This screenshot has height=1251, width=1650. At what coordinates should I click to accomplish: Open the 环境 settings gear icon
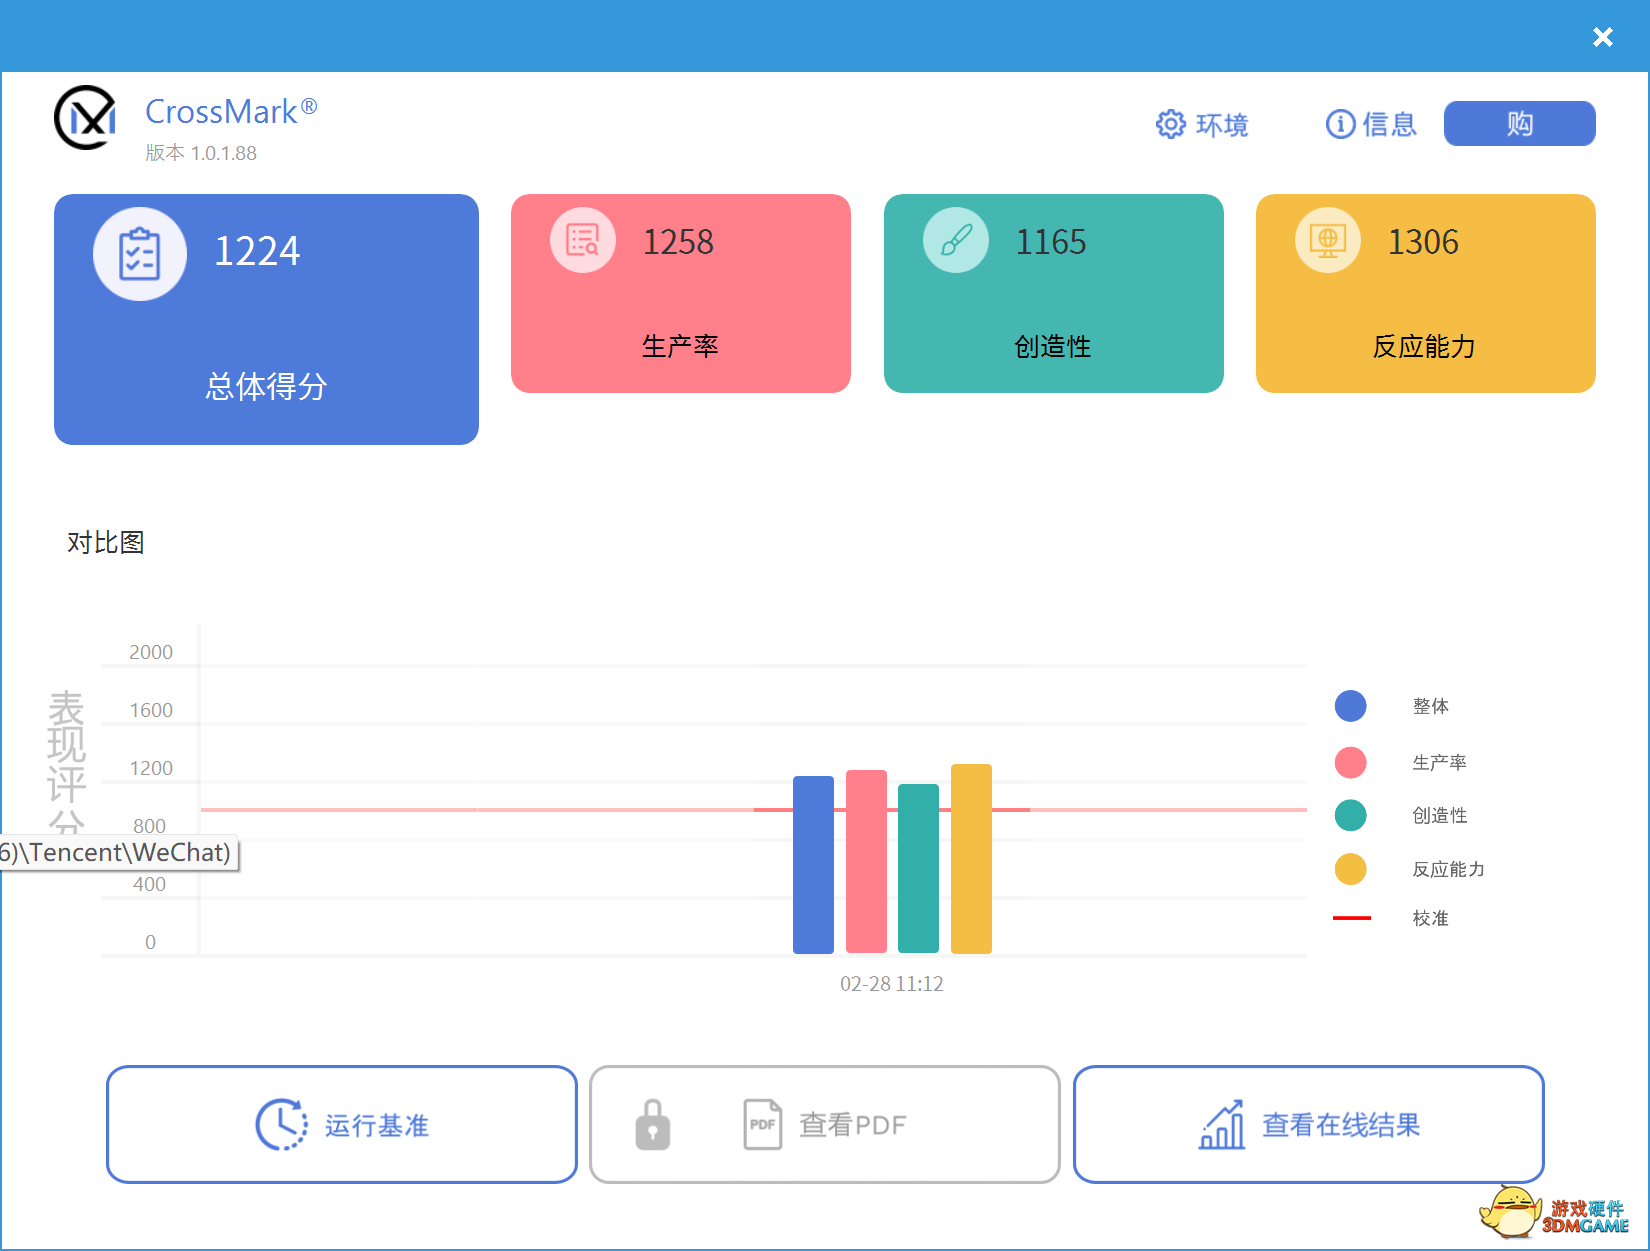1170,123
